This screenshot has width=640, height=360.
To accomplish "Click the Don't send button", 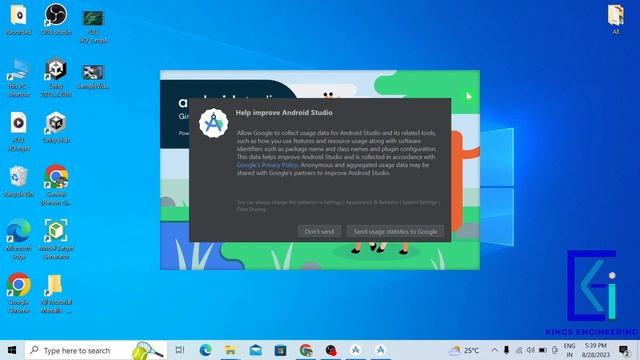I will [x=319, y=231].
